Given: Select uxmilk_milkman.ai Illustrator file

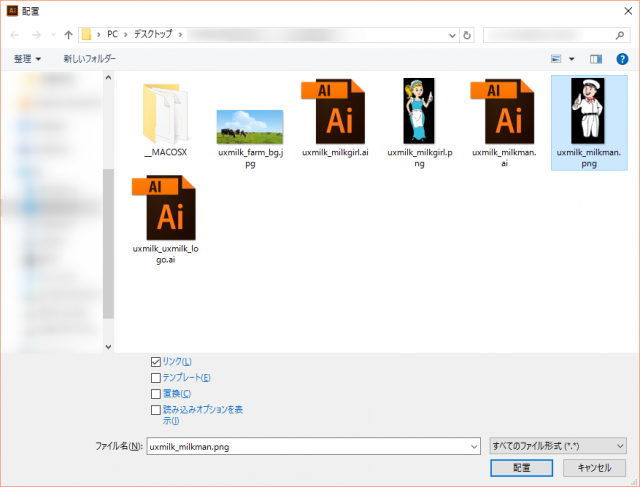Looking at the screenshot, I should (x=504, y=112).
